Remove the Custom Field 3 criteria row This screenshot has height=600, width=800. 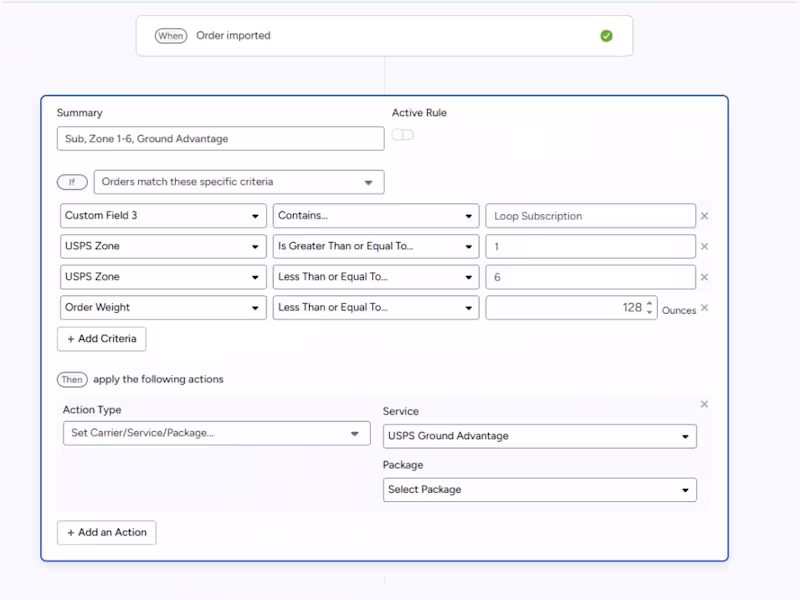tap(704, 216)
